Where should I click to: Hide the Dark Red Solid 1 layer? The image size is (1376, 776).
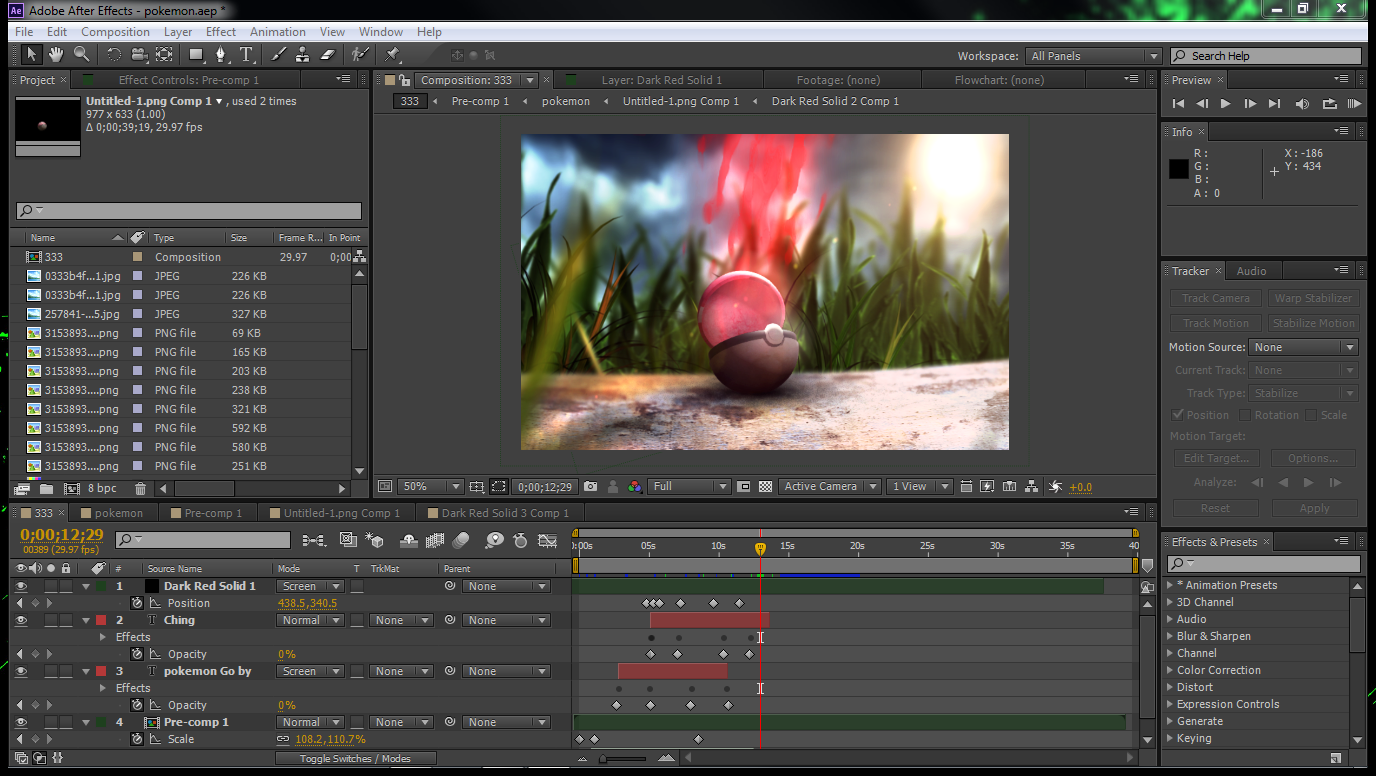tap(21, 587)
